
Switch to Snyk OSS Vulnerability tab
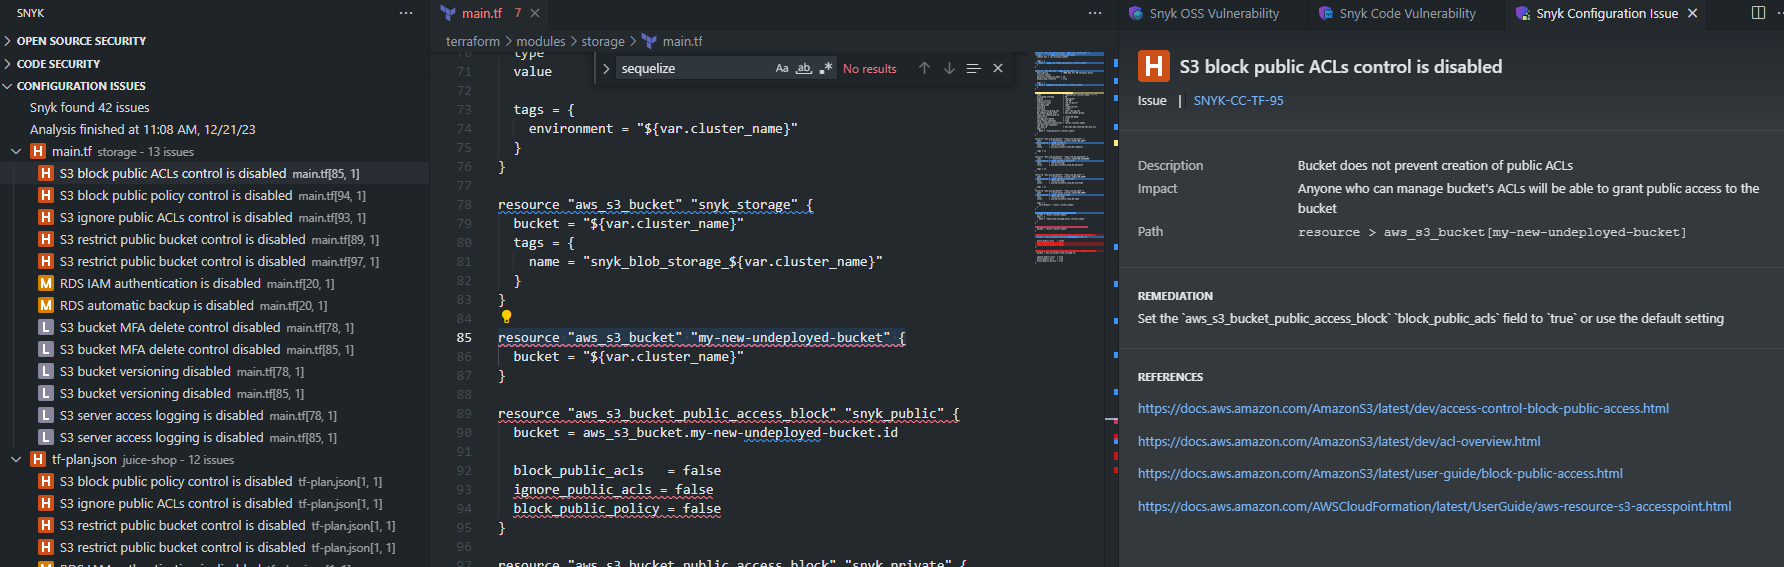[x=1213, y=13]
